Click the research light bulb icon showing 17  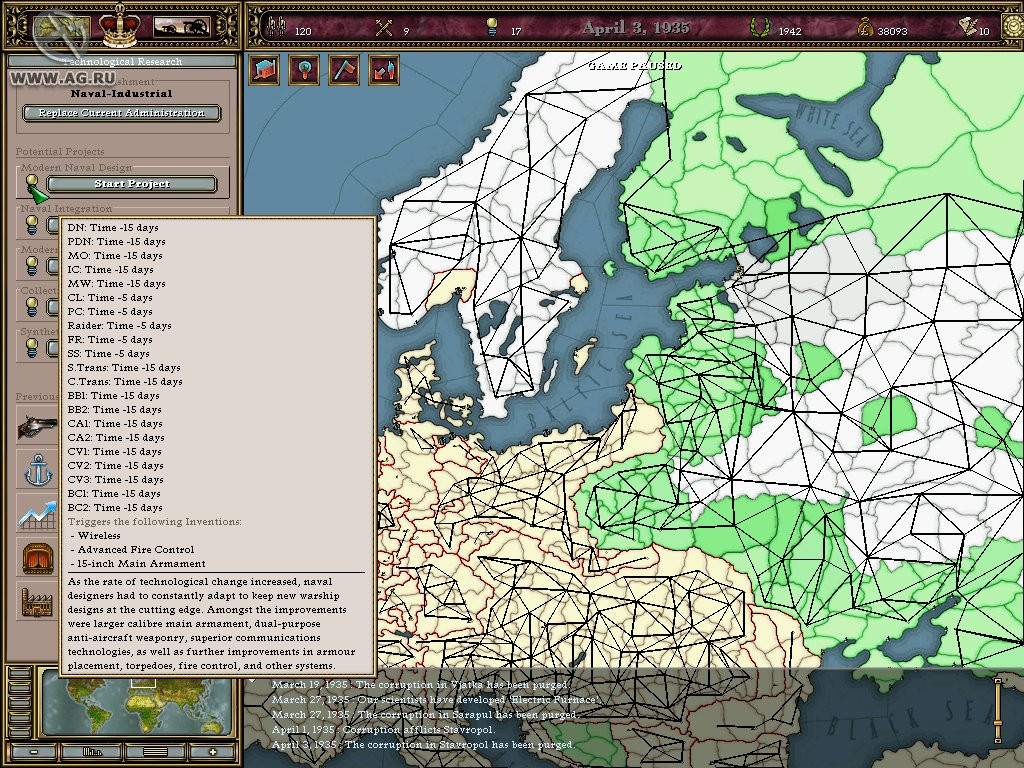(x=492, y=27)
